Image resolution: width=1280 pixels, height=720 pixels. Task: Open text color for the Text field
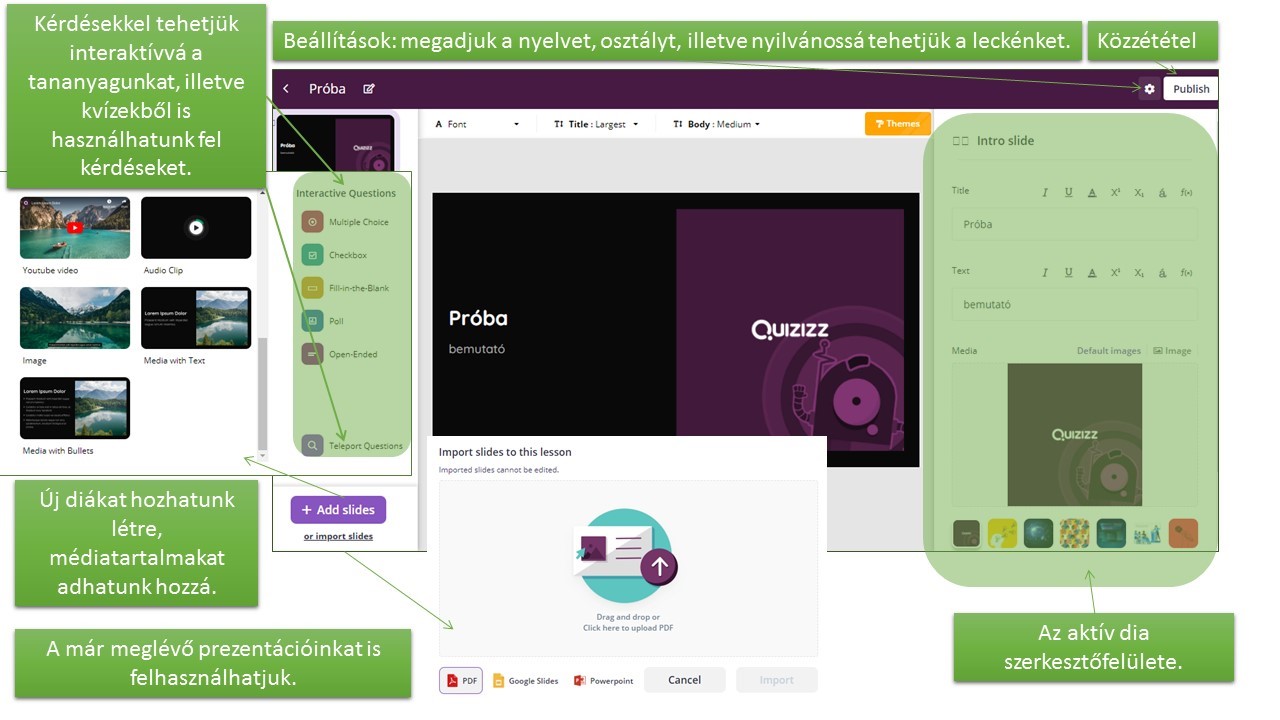click(x=1091, y=272)
